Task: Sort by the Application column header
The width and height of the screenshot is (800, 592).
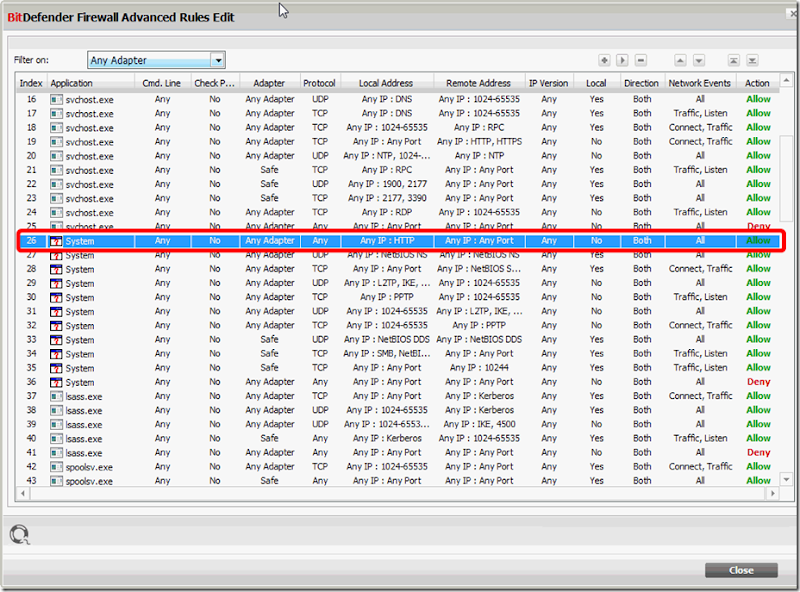Action: 91,83
